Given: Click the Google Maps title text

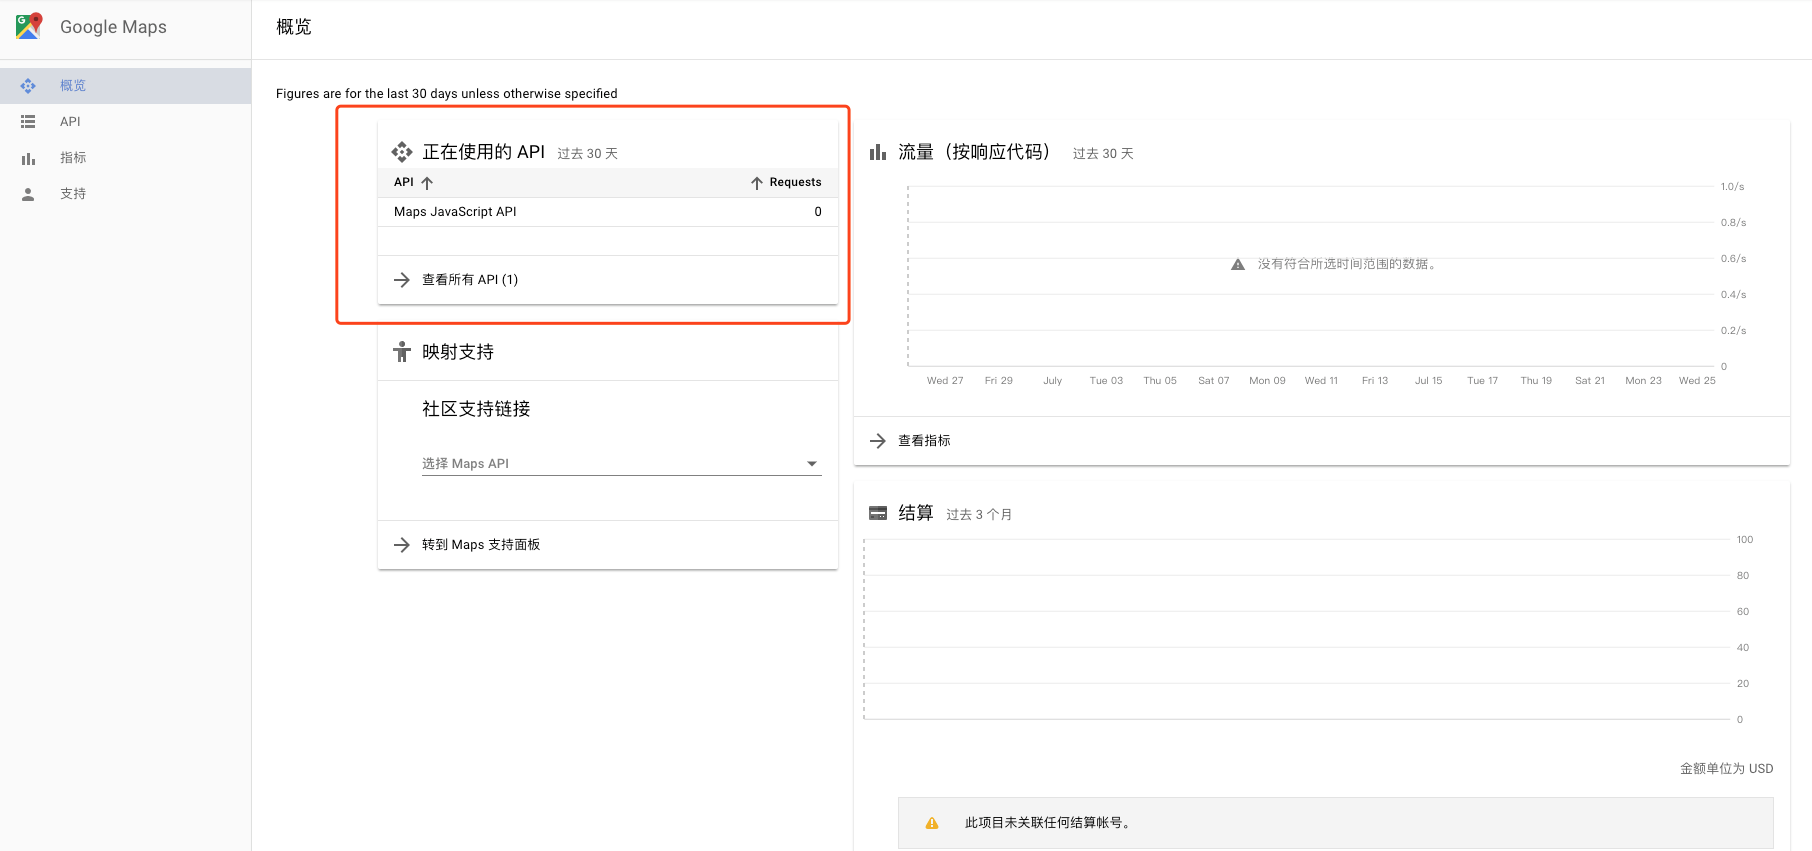Looking at the screenshot, I should click(x=113, y=27).
